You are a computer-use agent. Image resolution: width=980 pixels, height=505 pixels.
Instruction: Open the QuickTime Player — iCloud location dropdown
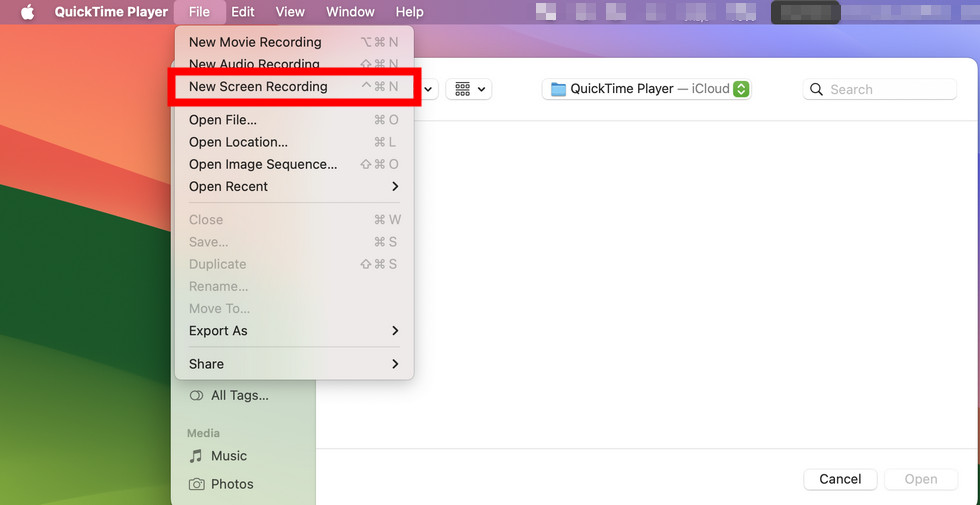(646, 89)
